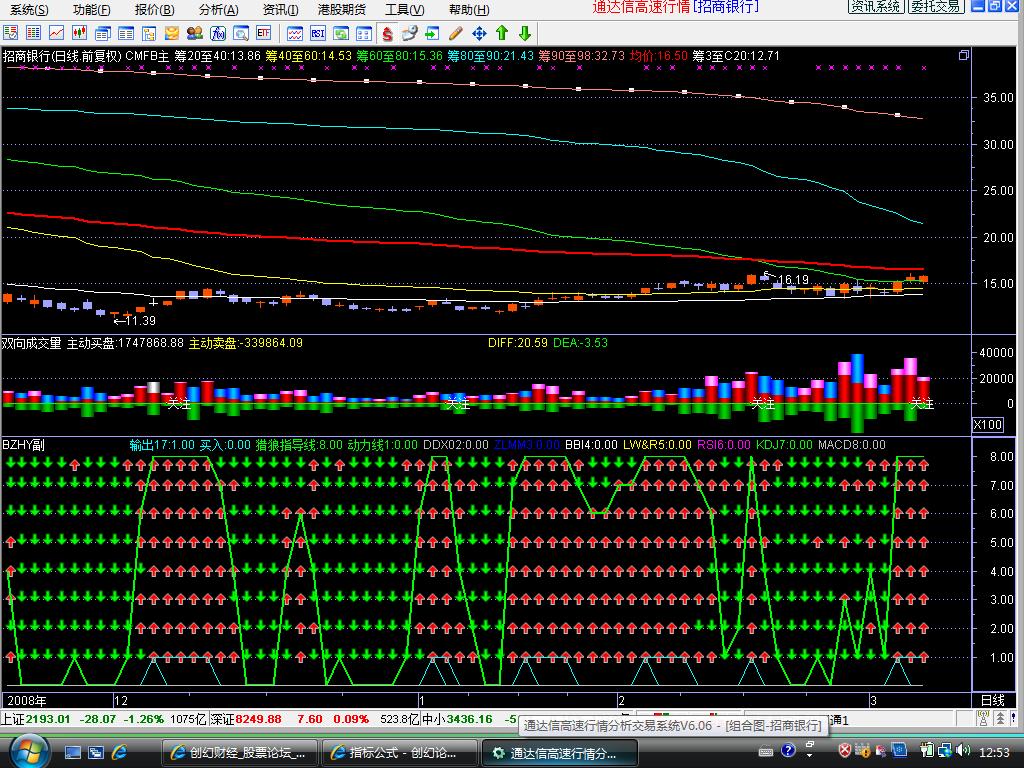Click the volume speaker tray icon
This screenshot has height=768, width=1024.
tap(962, 750)
